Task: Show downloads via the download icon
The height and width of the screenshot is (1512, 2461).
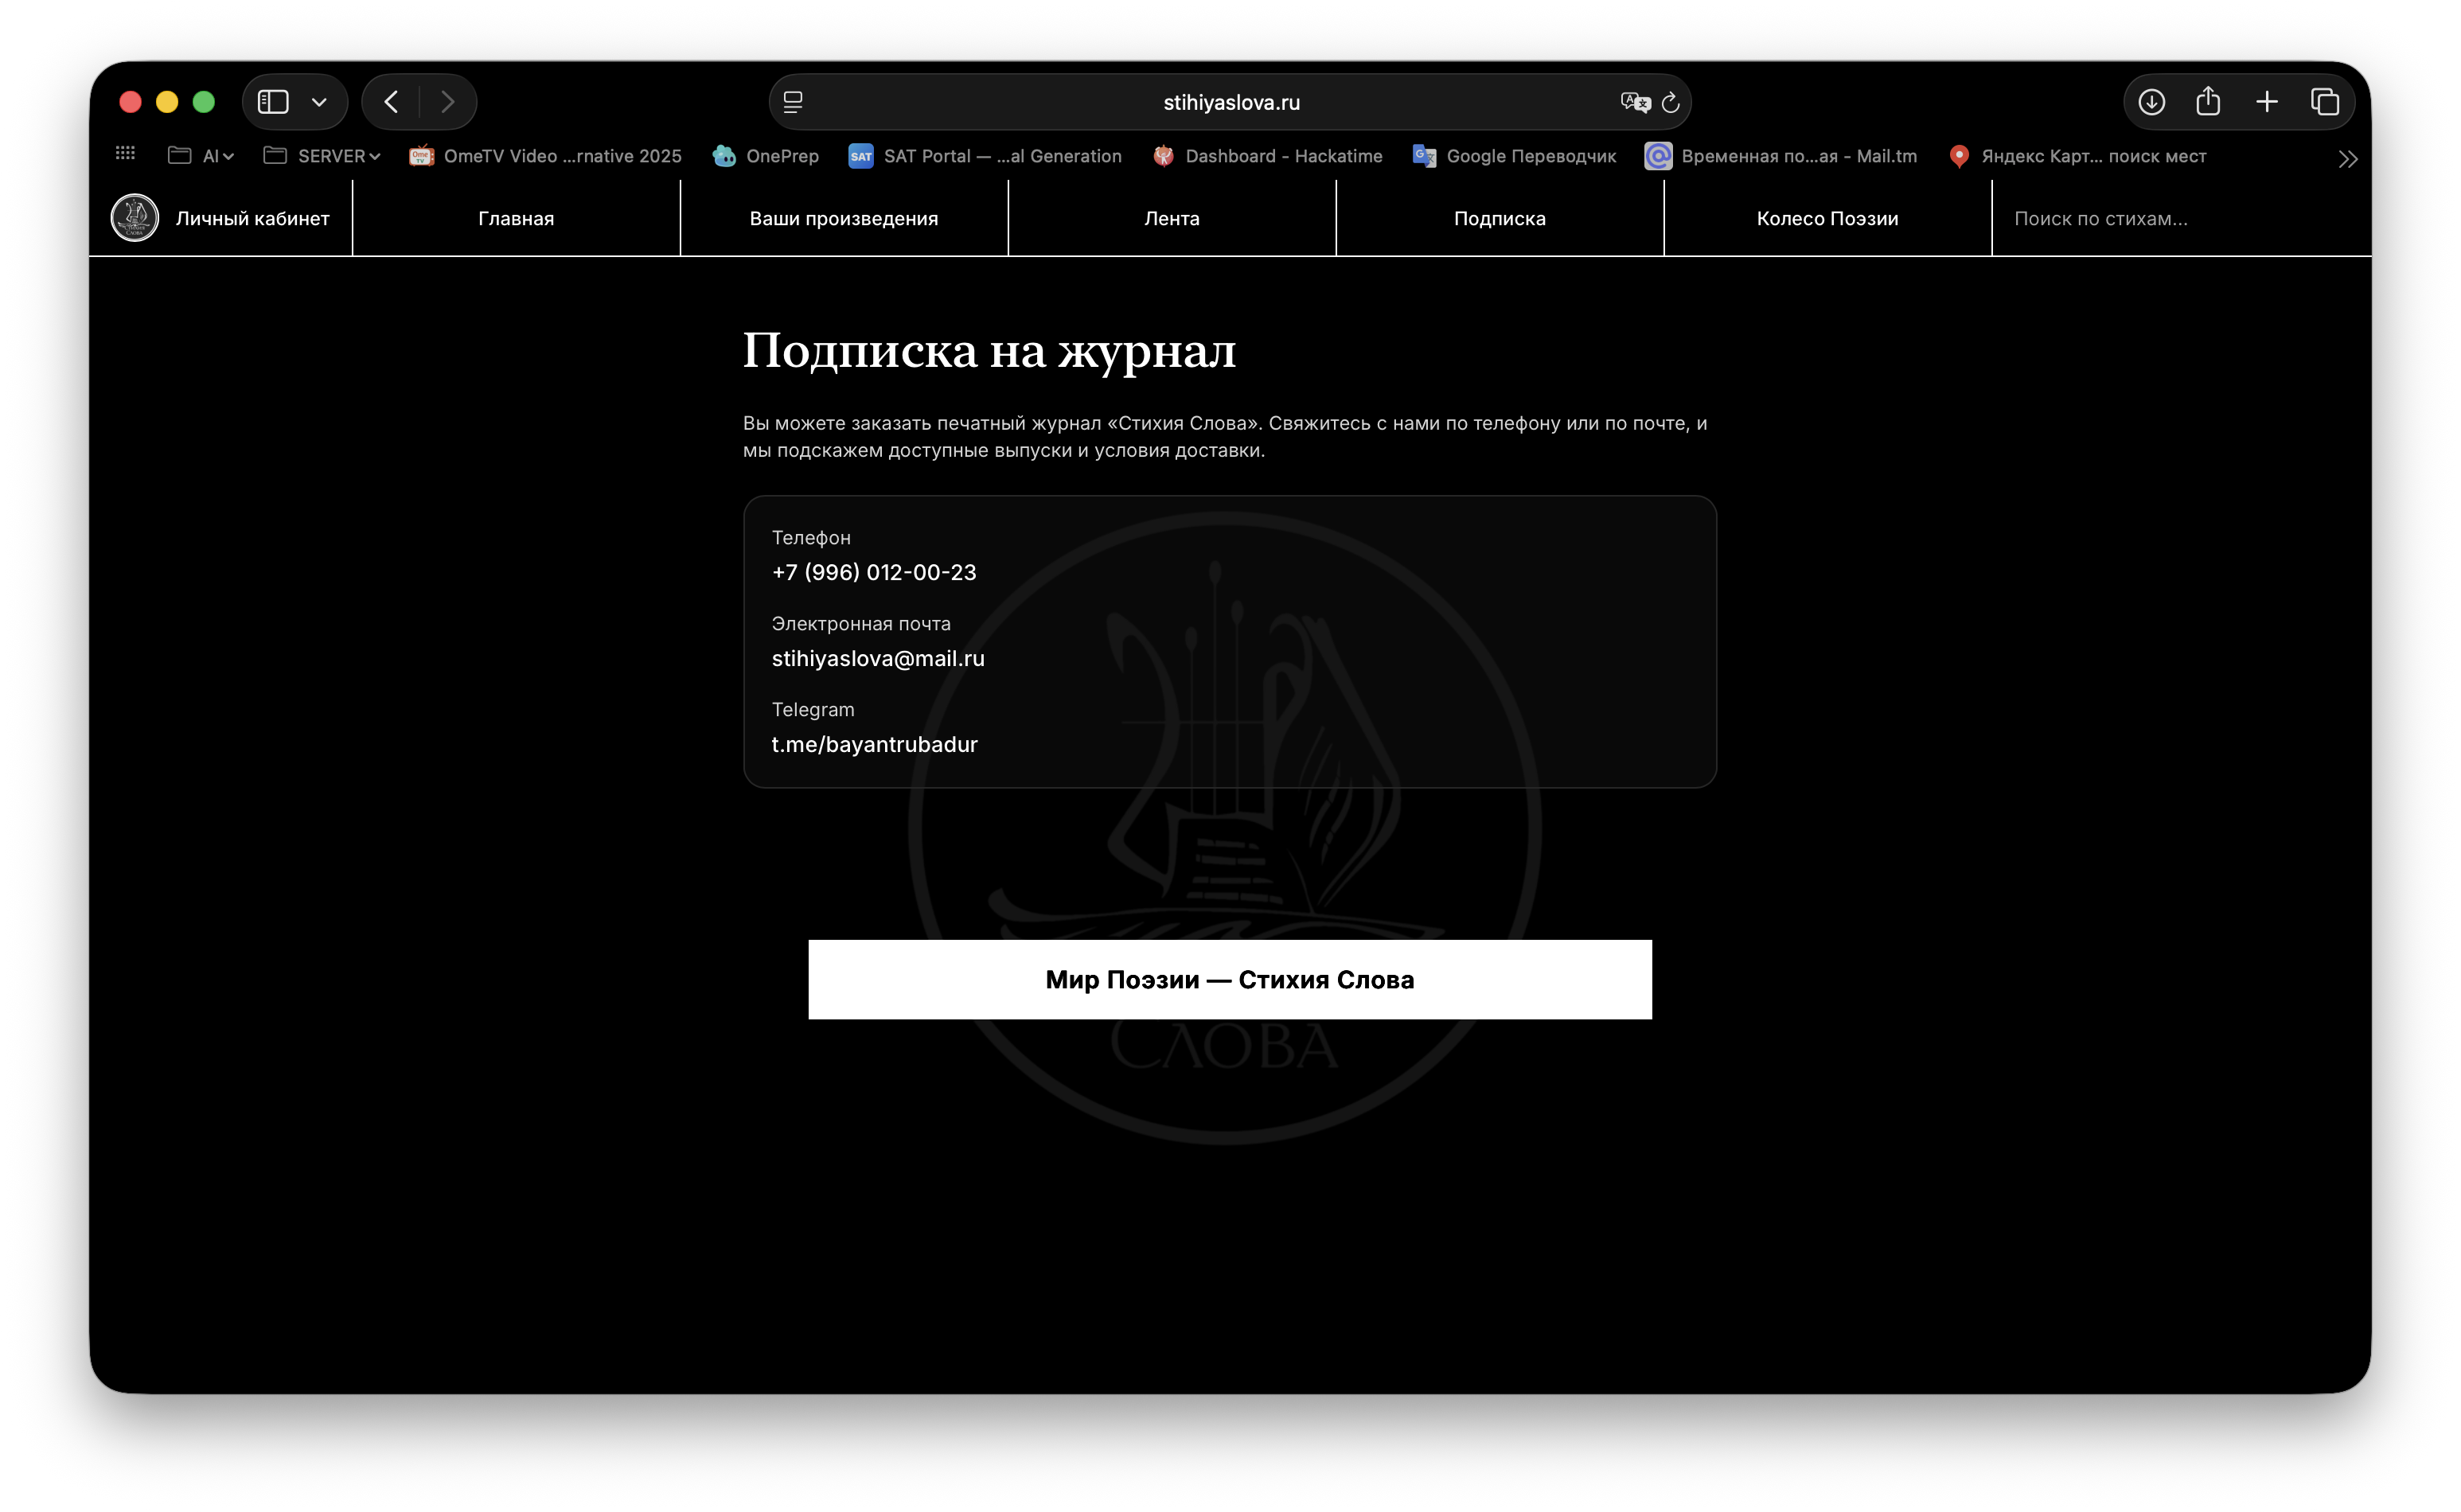Action: pos(2152,102)
